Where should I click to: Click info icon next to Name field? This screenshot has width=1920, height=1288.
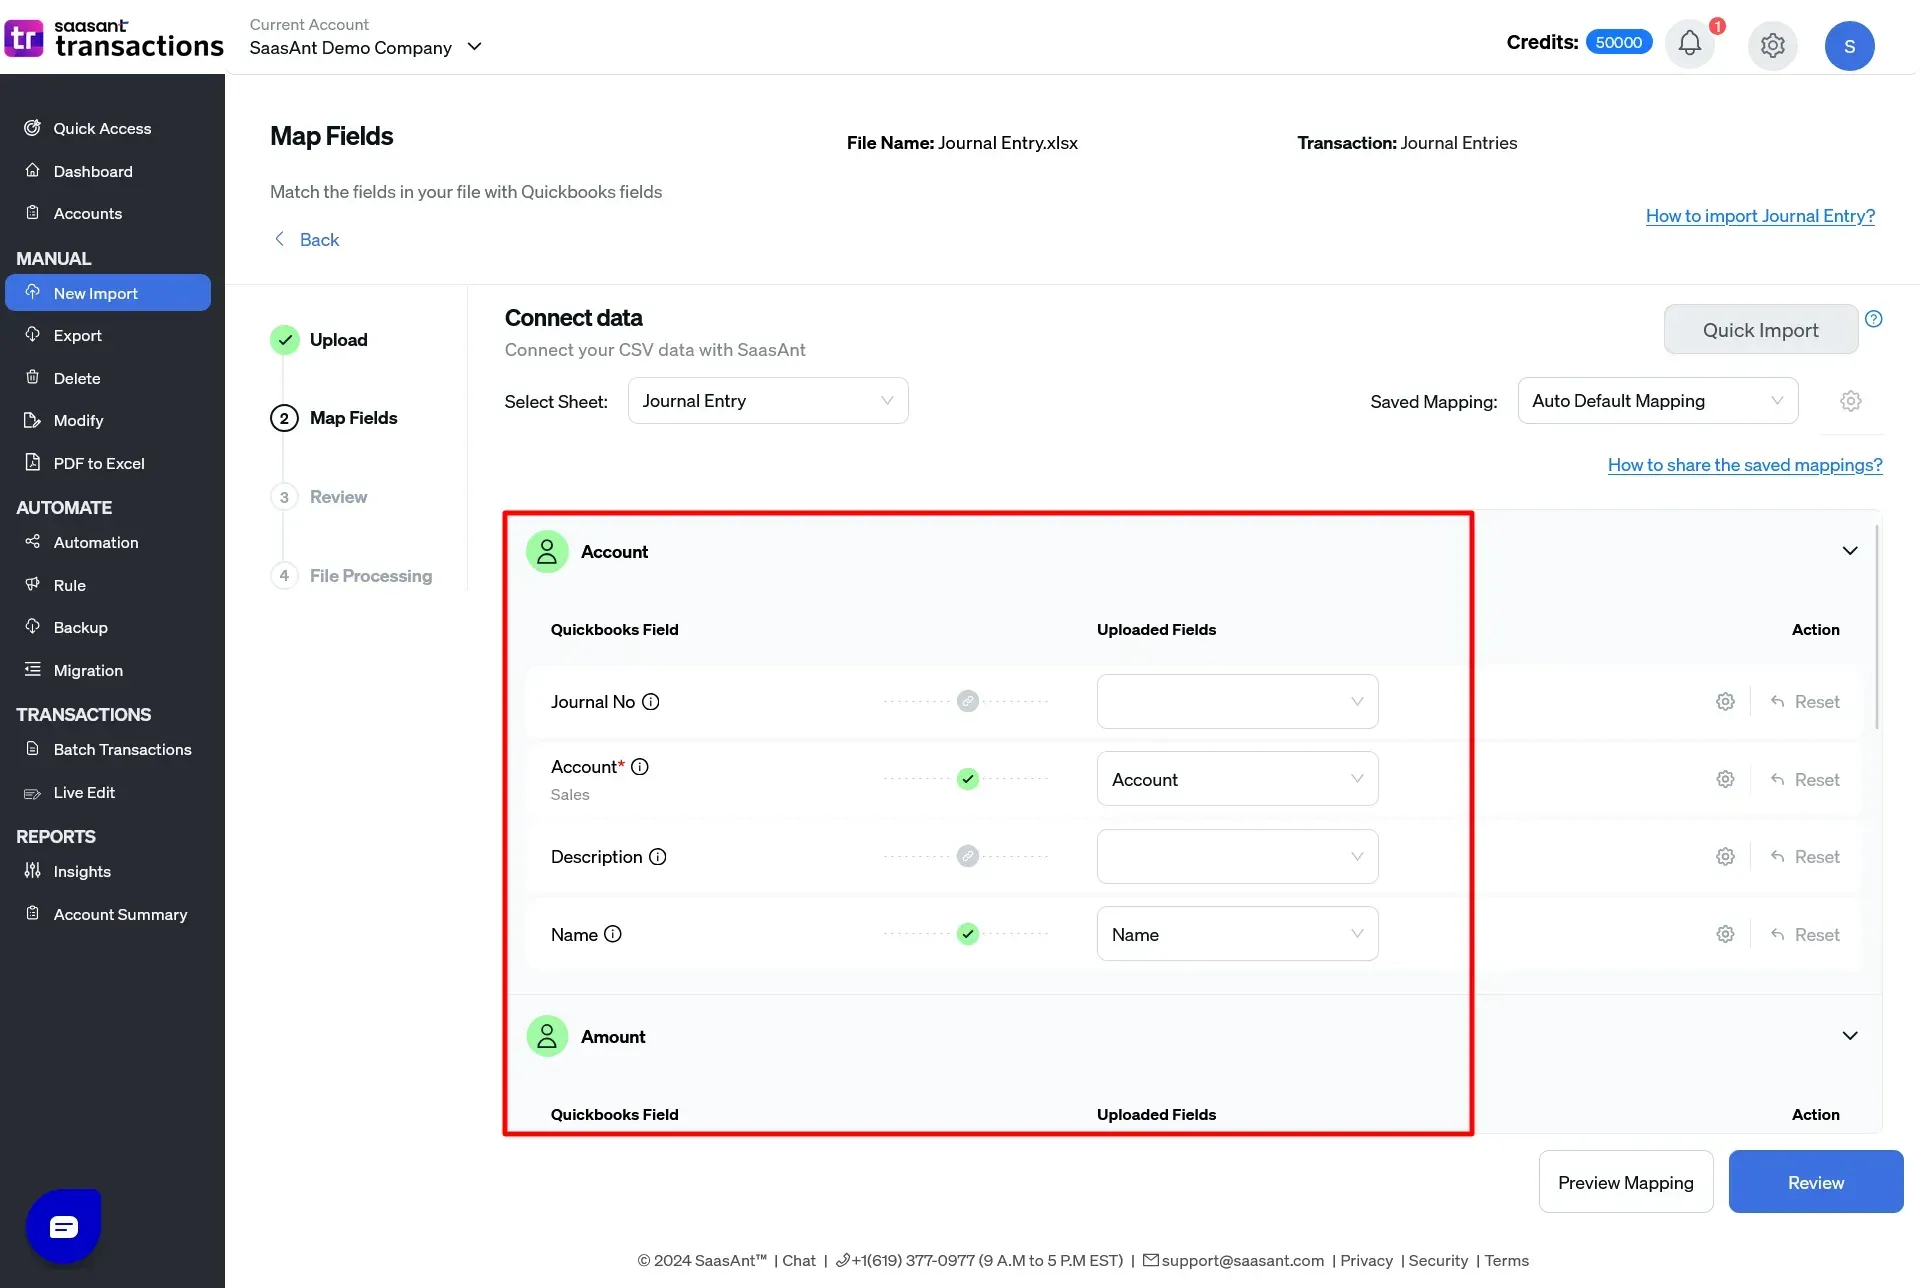click(613, 934)
